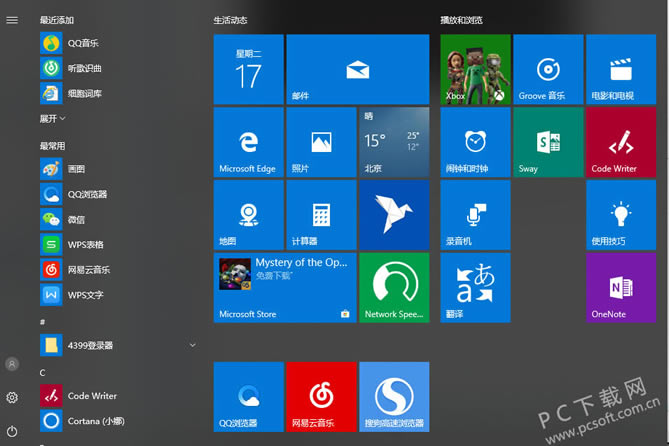Screen dimensions: 669x446
Task: Open the 计算器 calculator tile
Action: [x=321, y=215]
